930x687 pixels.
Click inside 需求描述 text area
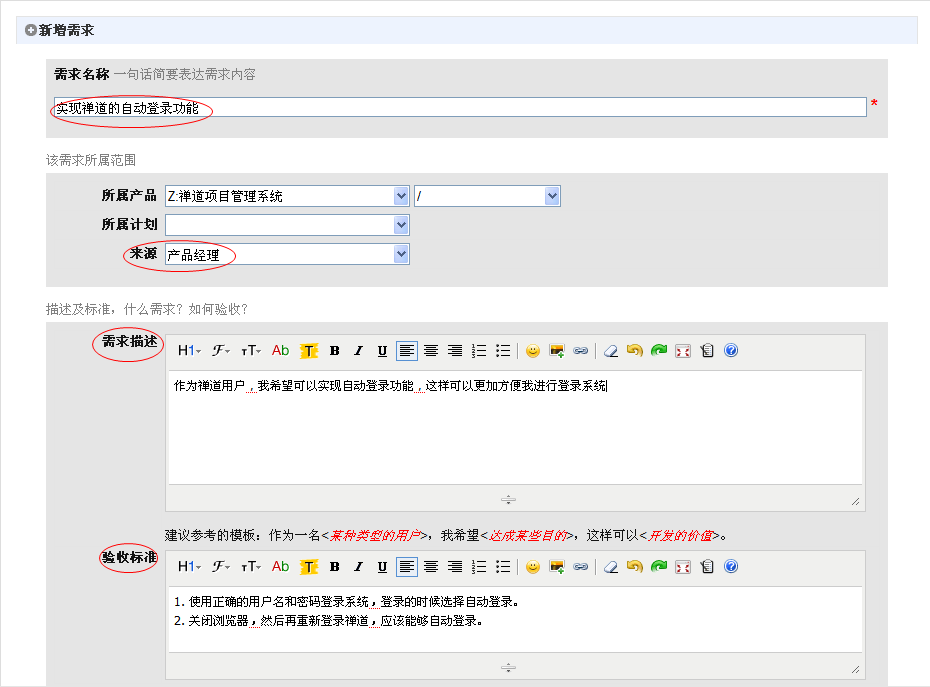click(515, 428)
